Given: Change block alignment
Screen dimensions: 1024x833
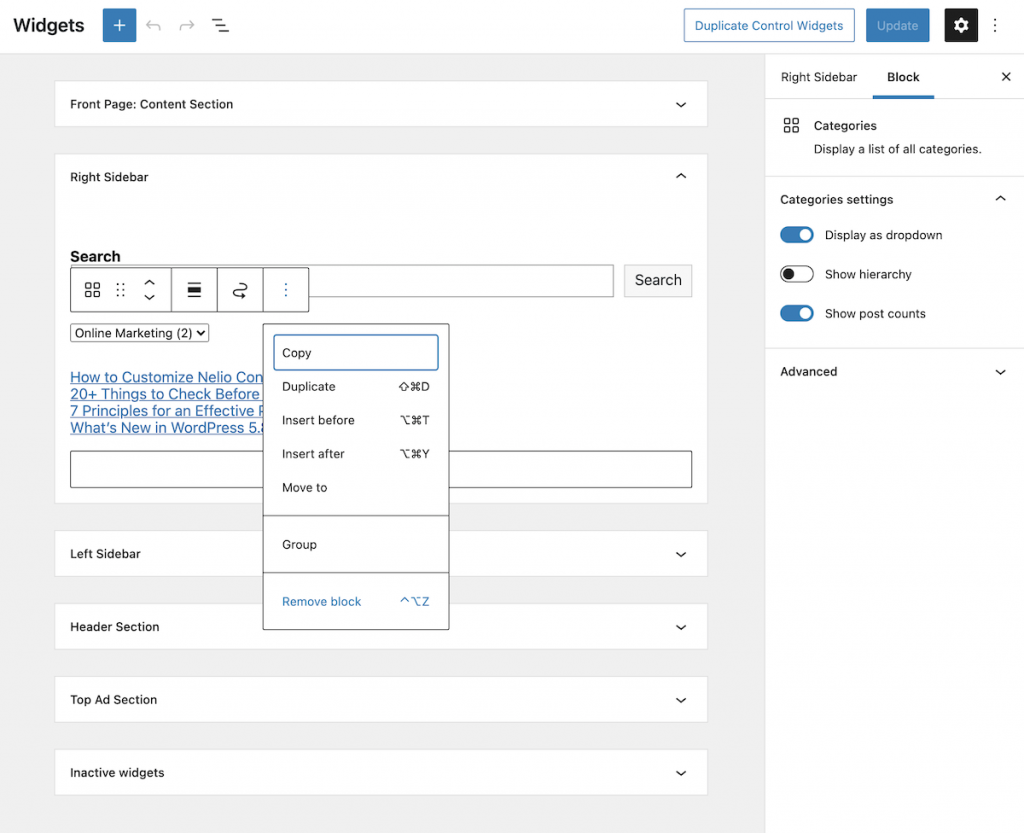Looking at the screenshot, I should pos(194,290).
